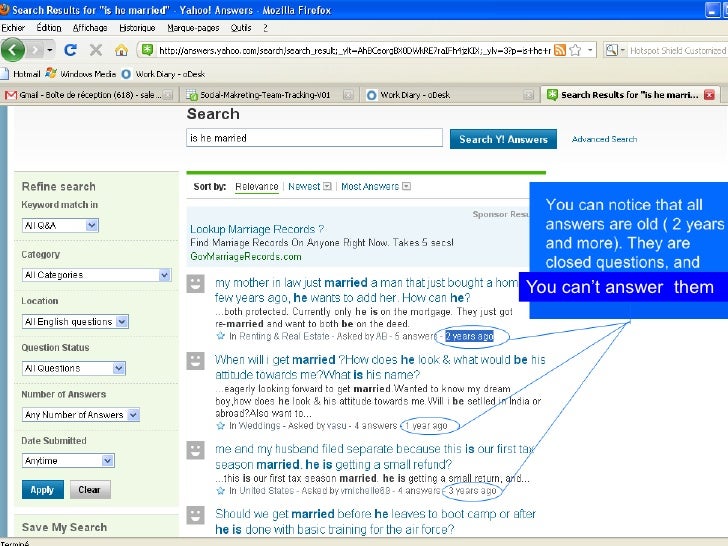Image resolution: width=728 pixels, height=546 pixels.
Task: Close the Gmail tab
Action: (x=168, y=95)
